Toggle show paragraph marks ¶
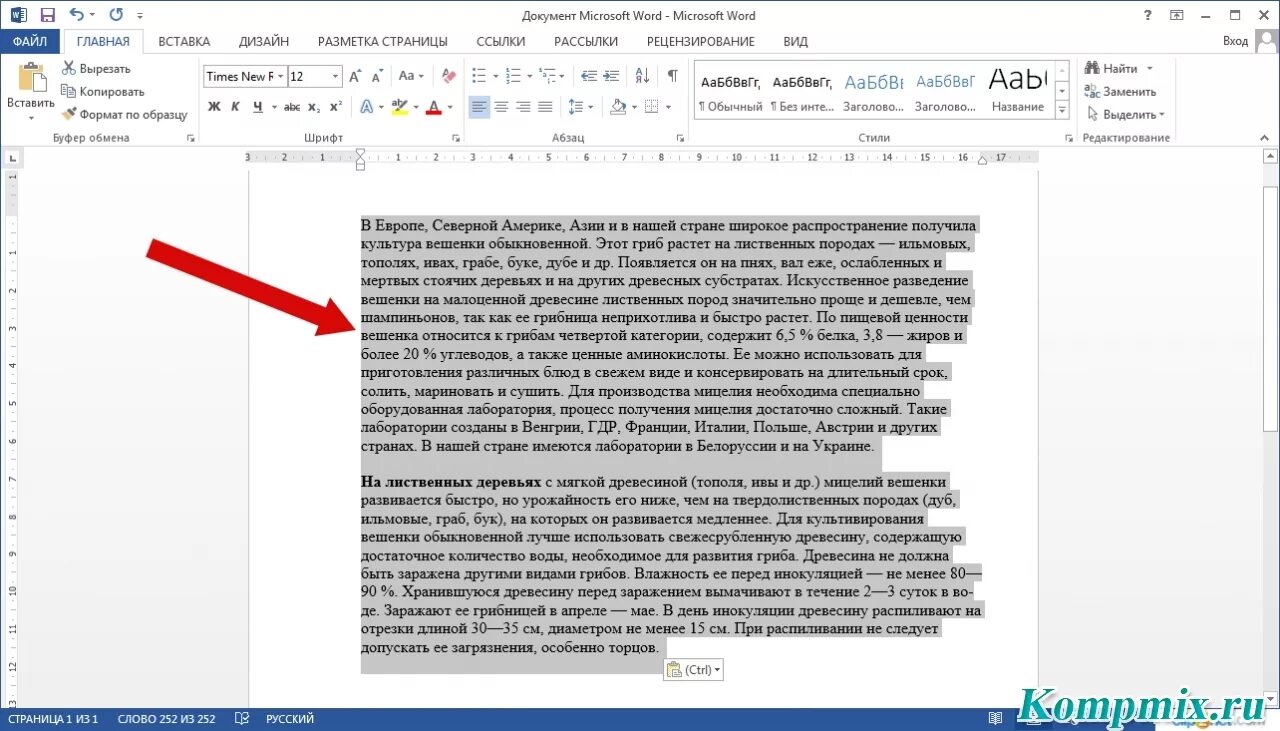The height and width of the screenshot is (731, 1280). coord(672,76)
